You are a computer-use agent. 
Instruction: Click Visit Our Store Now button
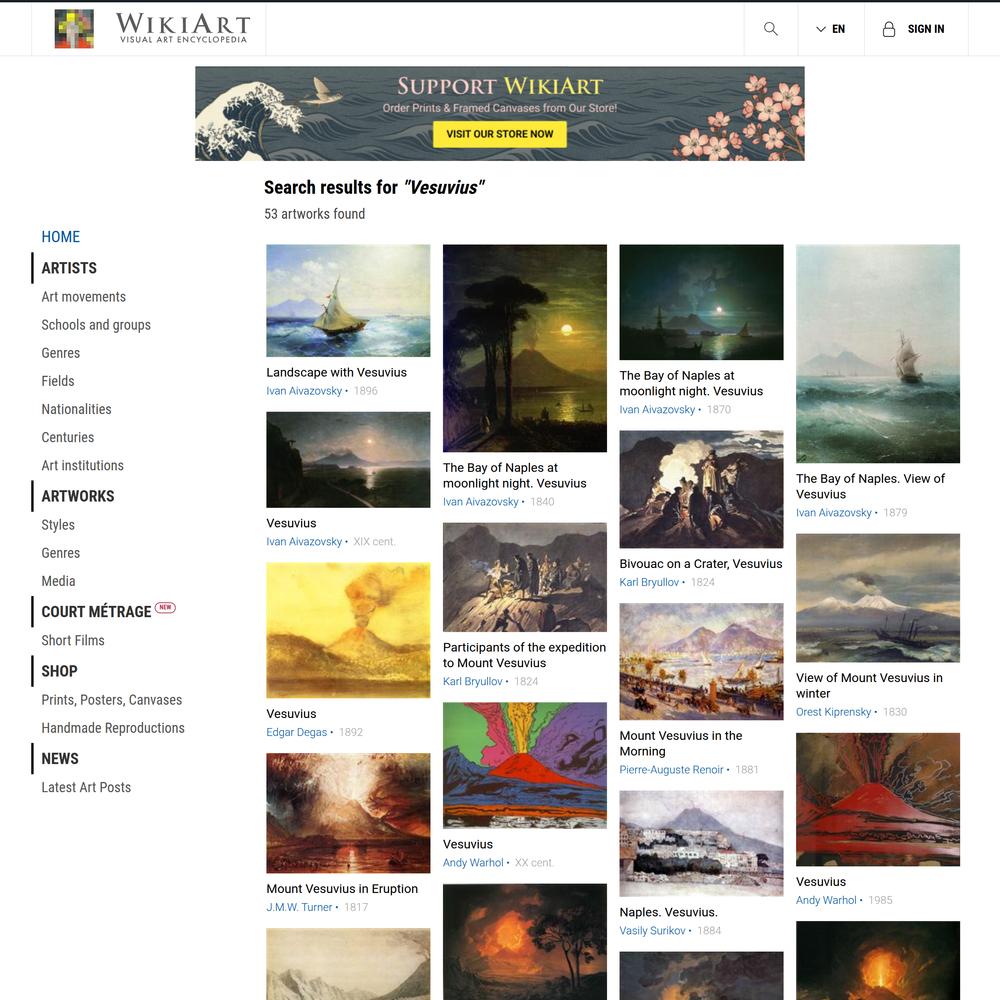499,134
